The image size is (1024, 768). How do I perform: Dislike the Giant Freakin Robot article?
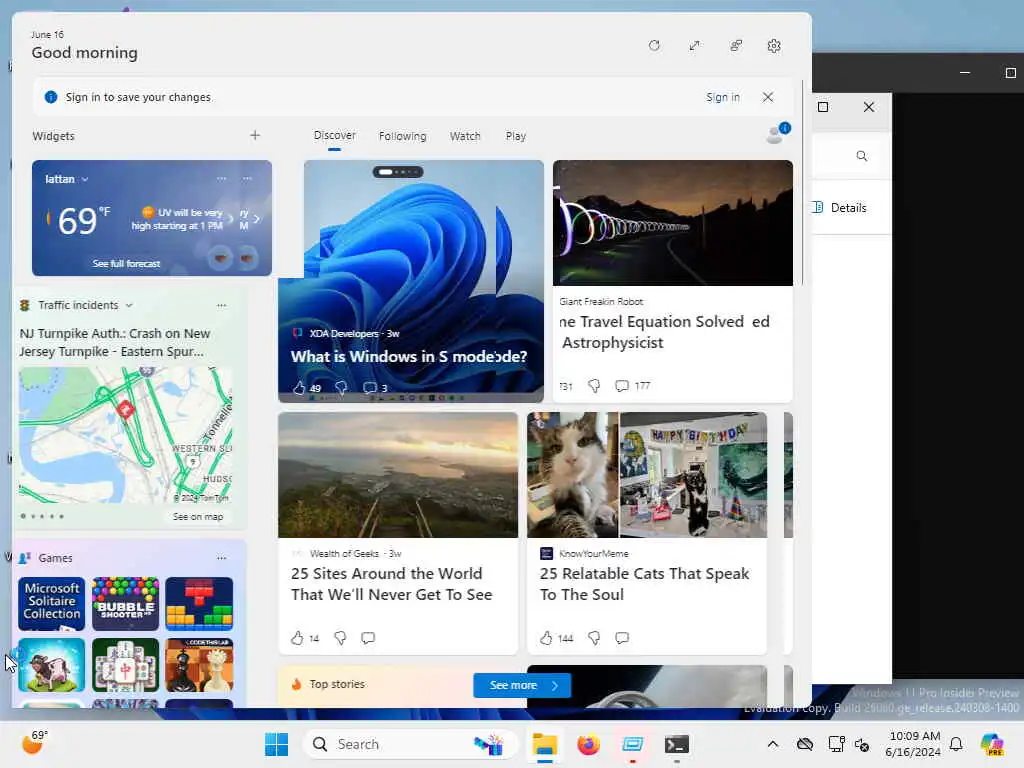pyautogui.click(x=594, y=386)
